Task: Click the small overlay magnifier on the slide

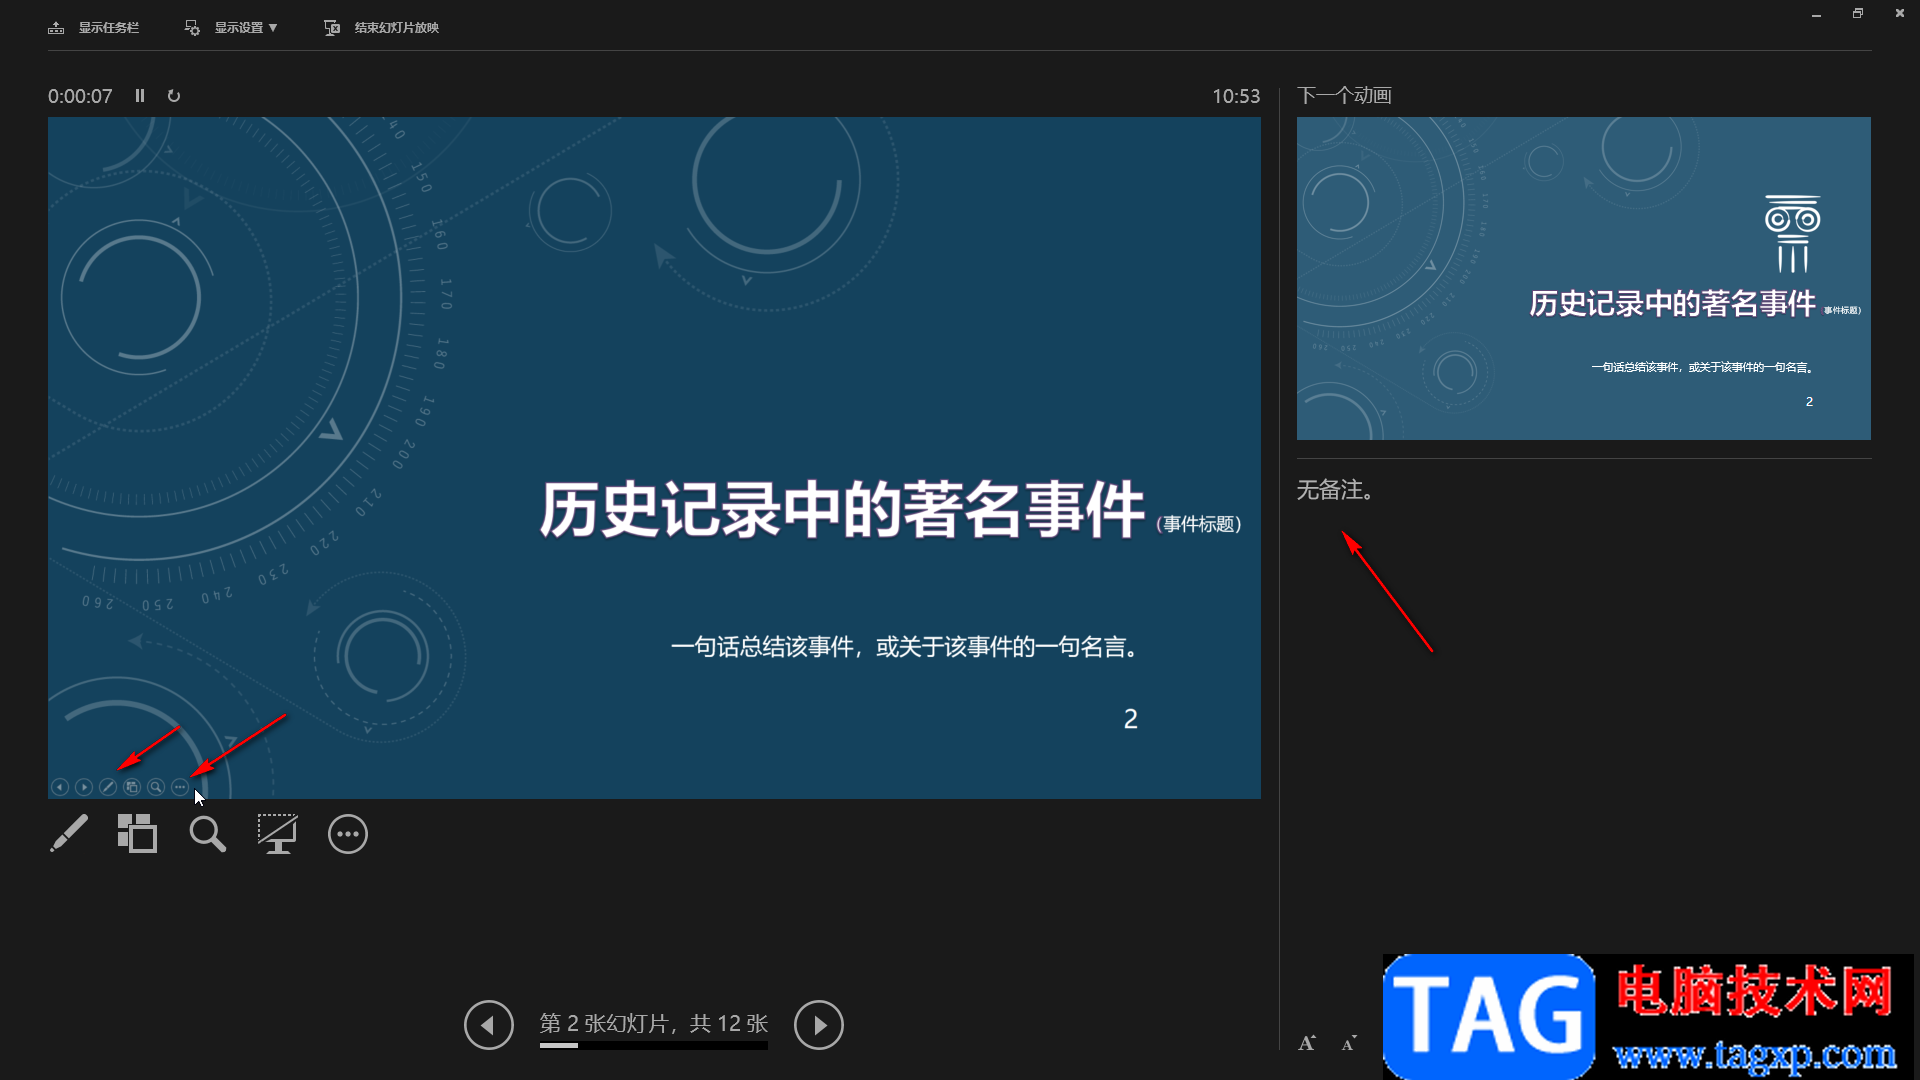Action: [x=156, y=787]
